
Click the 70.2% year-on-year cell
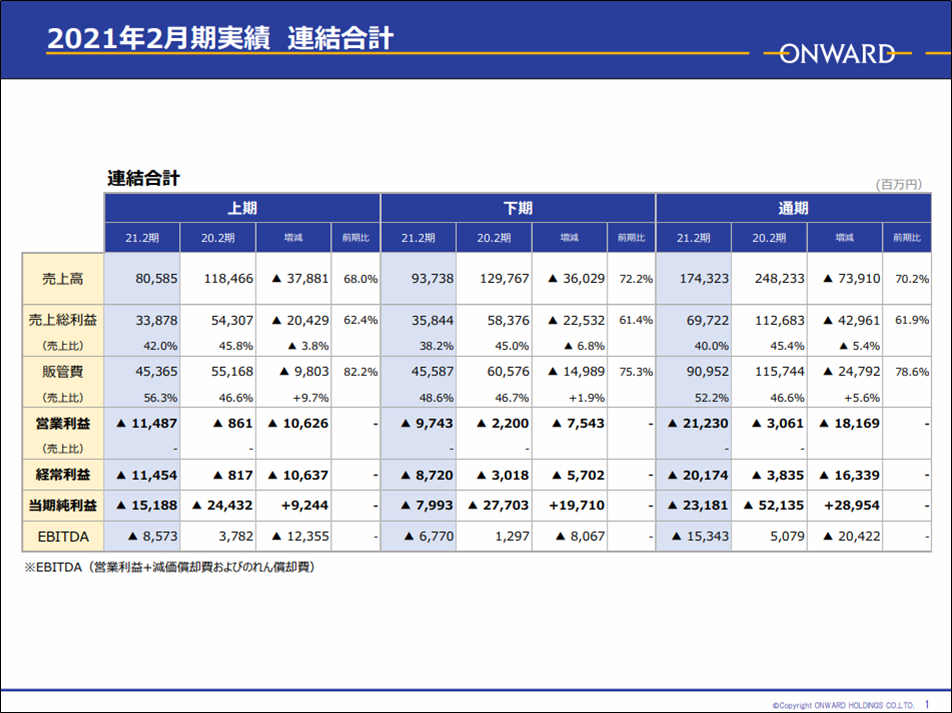912,279
